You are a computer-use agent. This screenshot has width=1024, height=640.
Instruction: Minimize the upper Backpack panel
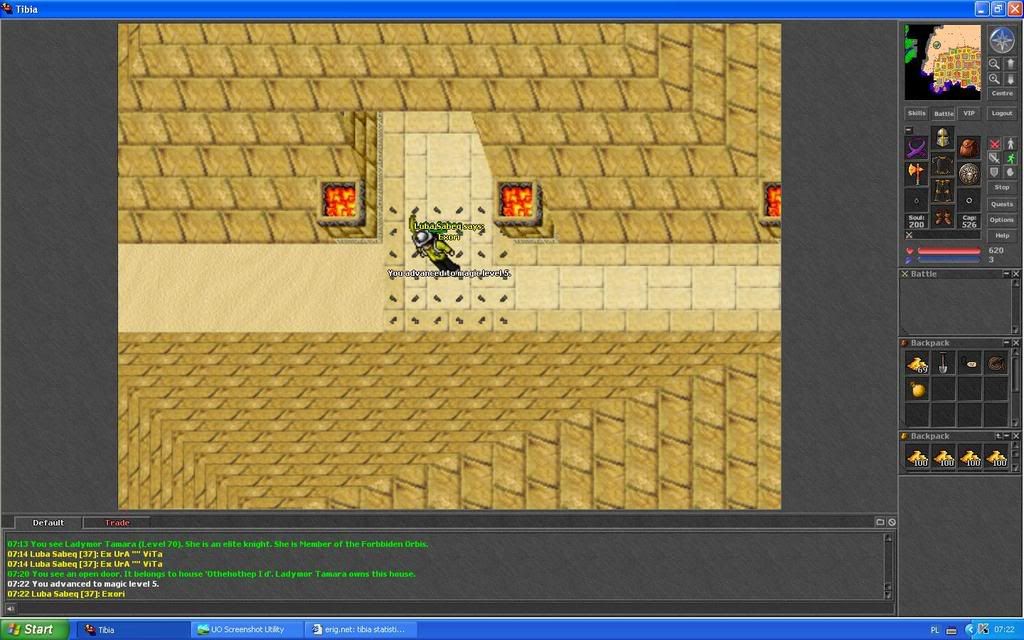click(1006, 343)
